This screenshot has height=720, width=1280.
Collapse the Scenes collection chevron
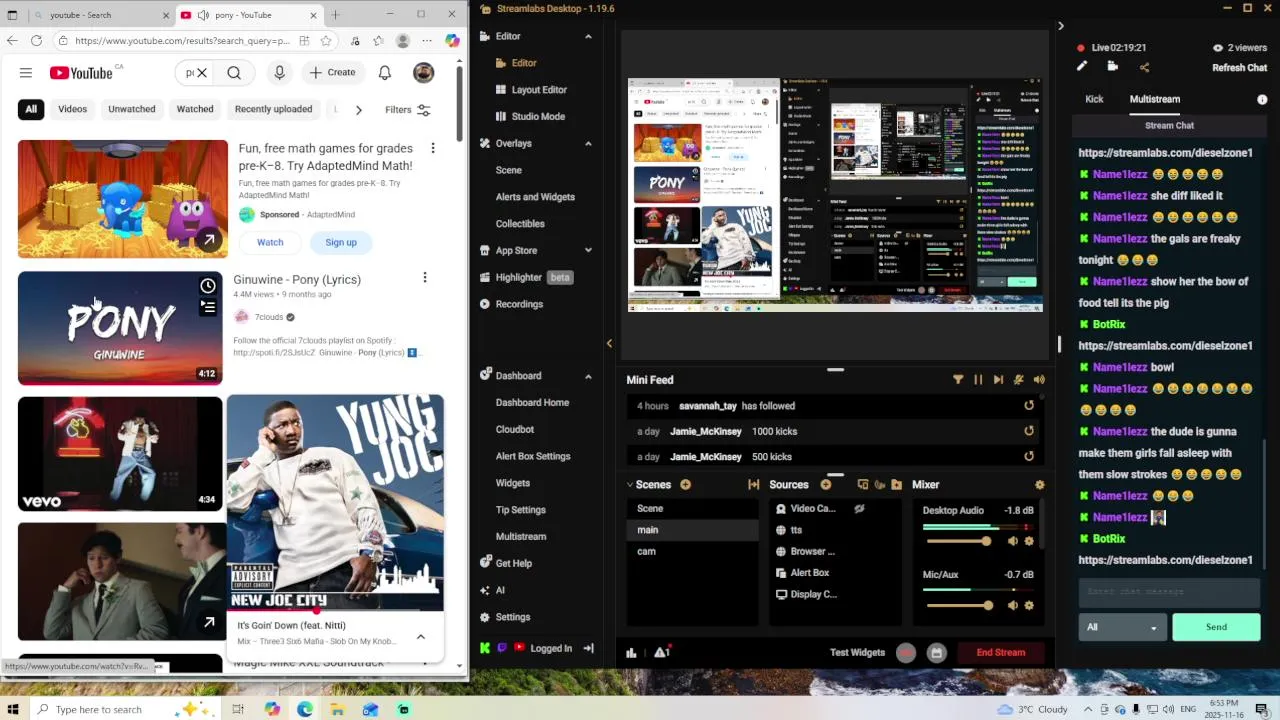point(630,485)
